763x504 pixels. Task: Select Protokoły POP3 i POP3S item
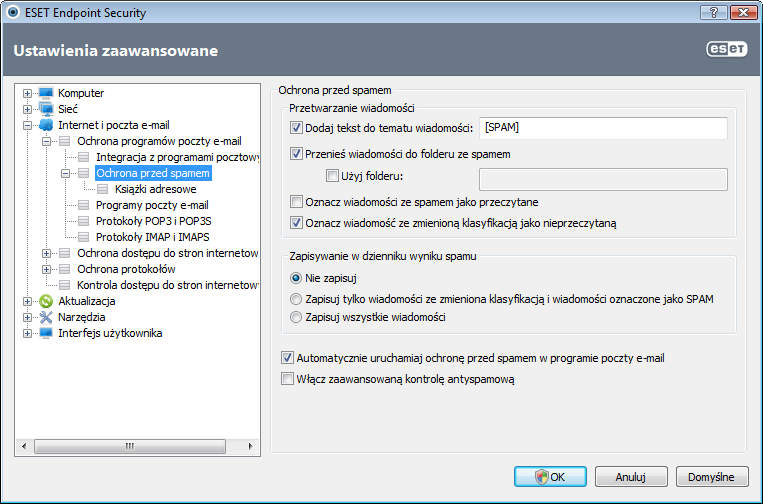coord(154,221)
